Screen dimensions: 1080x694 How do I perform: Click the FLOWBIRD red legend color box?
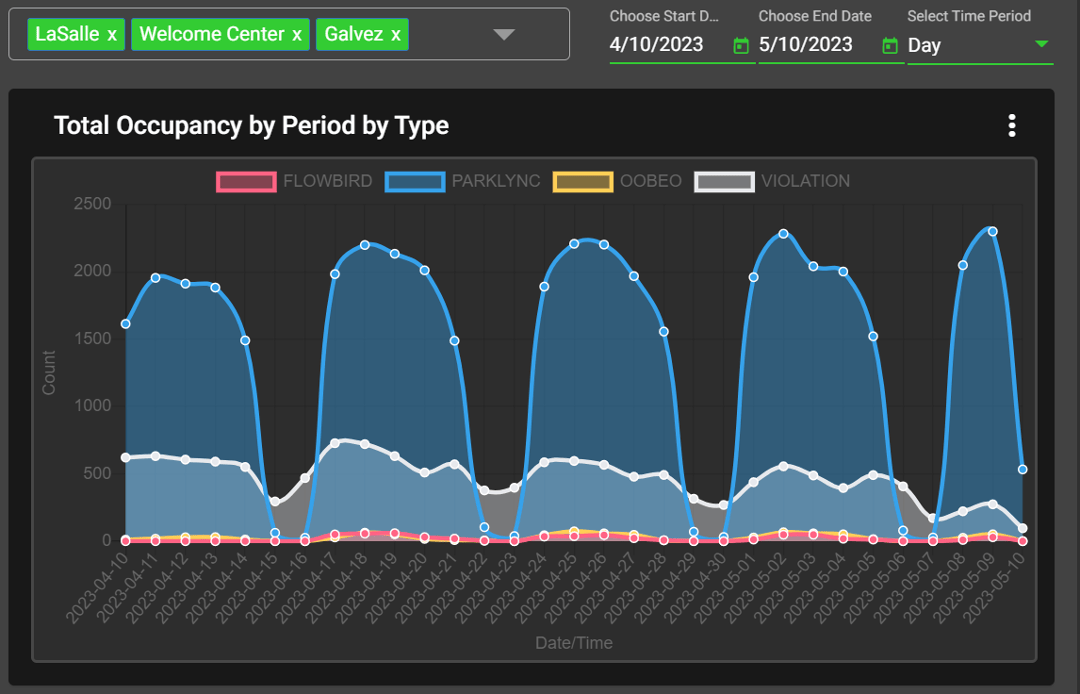point(246,181)
